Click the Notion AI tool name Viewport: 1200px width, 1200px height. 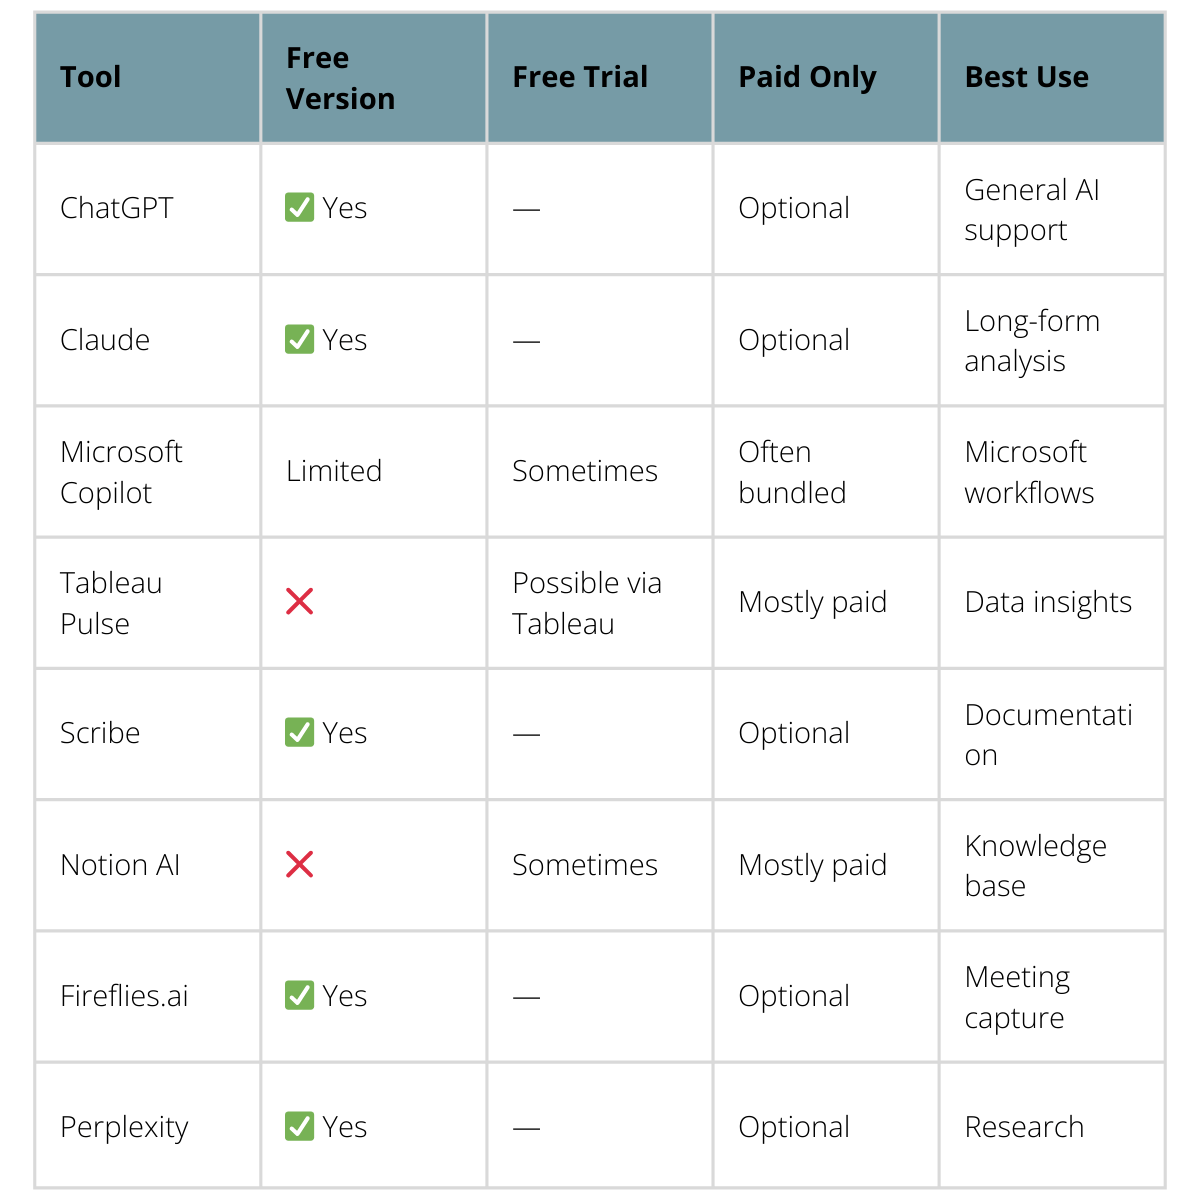tap(120, 865)
